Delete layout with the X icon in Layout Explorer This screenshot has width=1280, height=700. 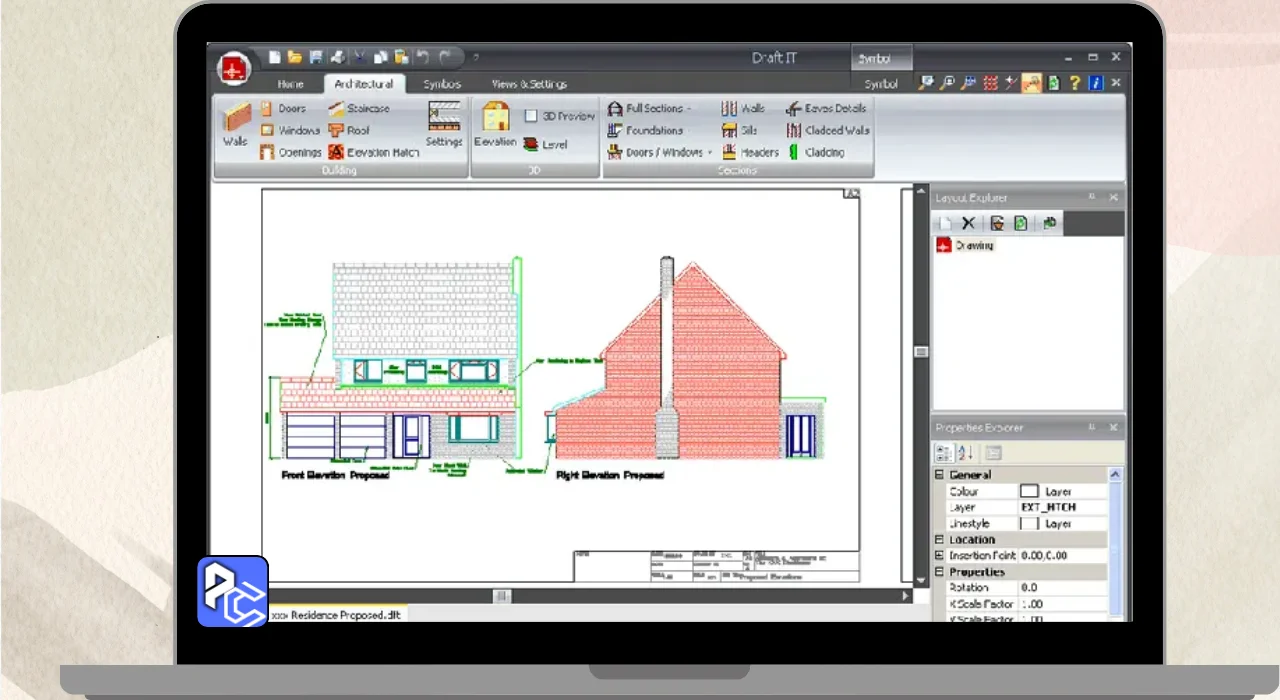[968, 223]
